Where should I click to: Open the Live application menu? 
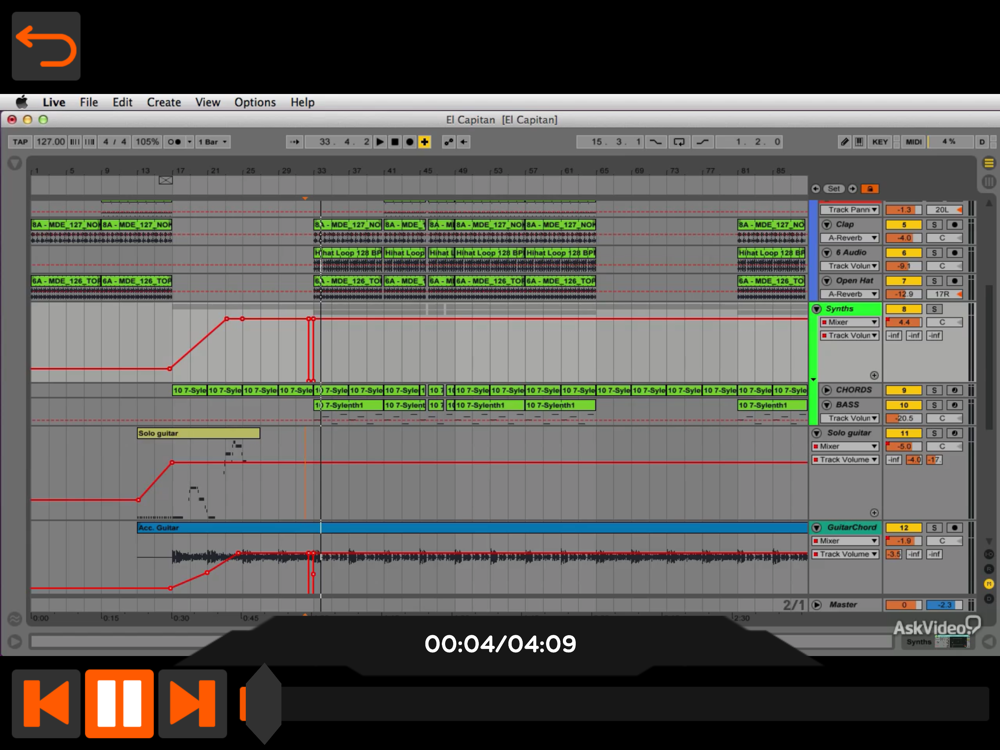[x=54, y=102]
